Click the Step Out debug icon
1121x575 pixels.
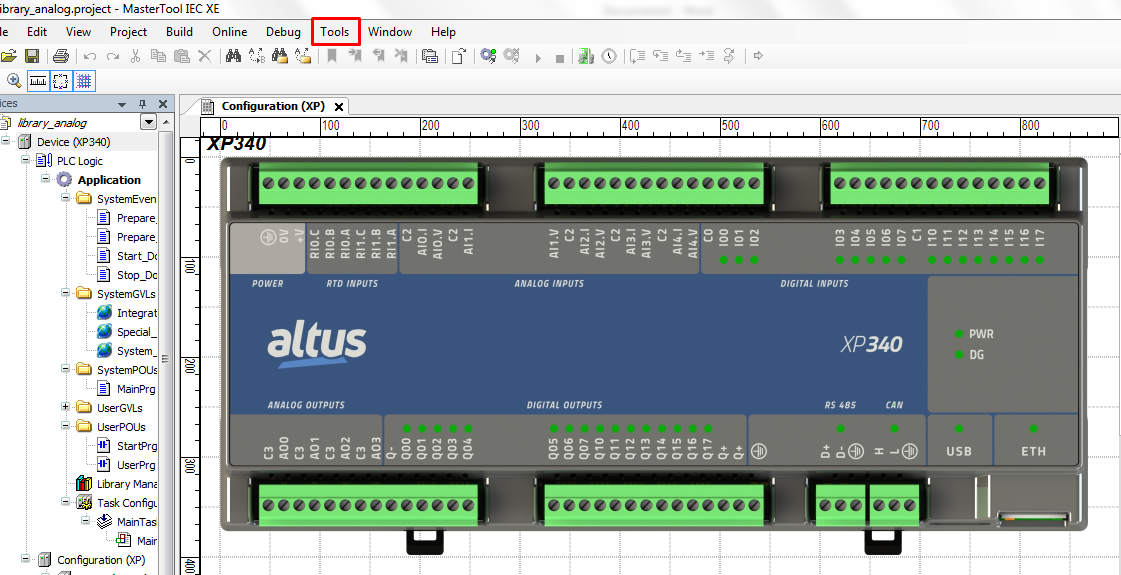pyautogui.click(x=683, y=56)
